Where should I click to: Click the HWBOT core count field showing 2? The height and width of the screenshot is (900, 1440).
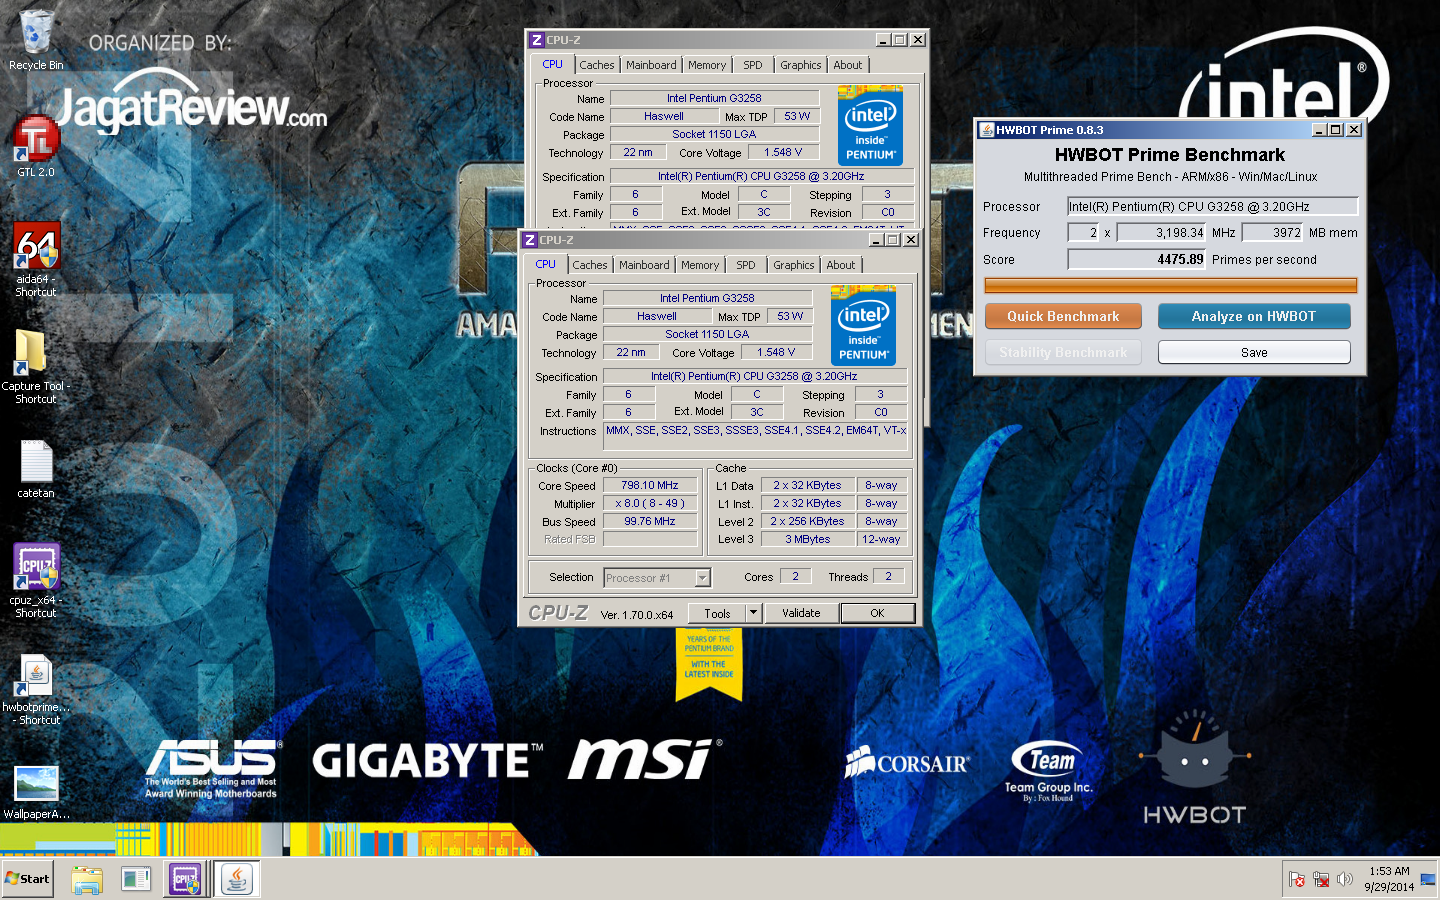point(1084,232)
